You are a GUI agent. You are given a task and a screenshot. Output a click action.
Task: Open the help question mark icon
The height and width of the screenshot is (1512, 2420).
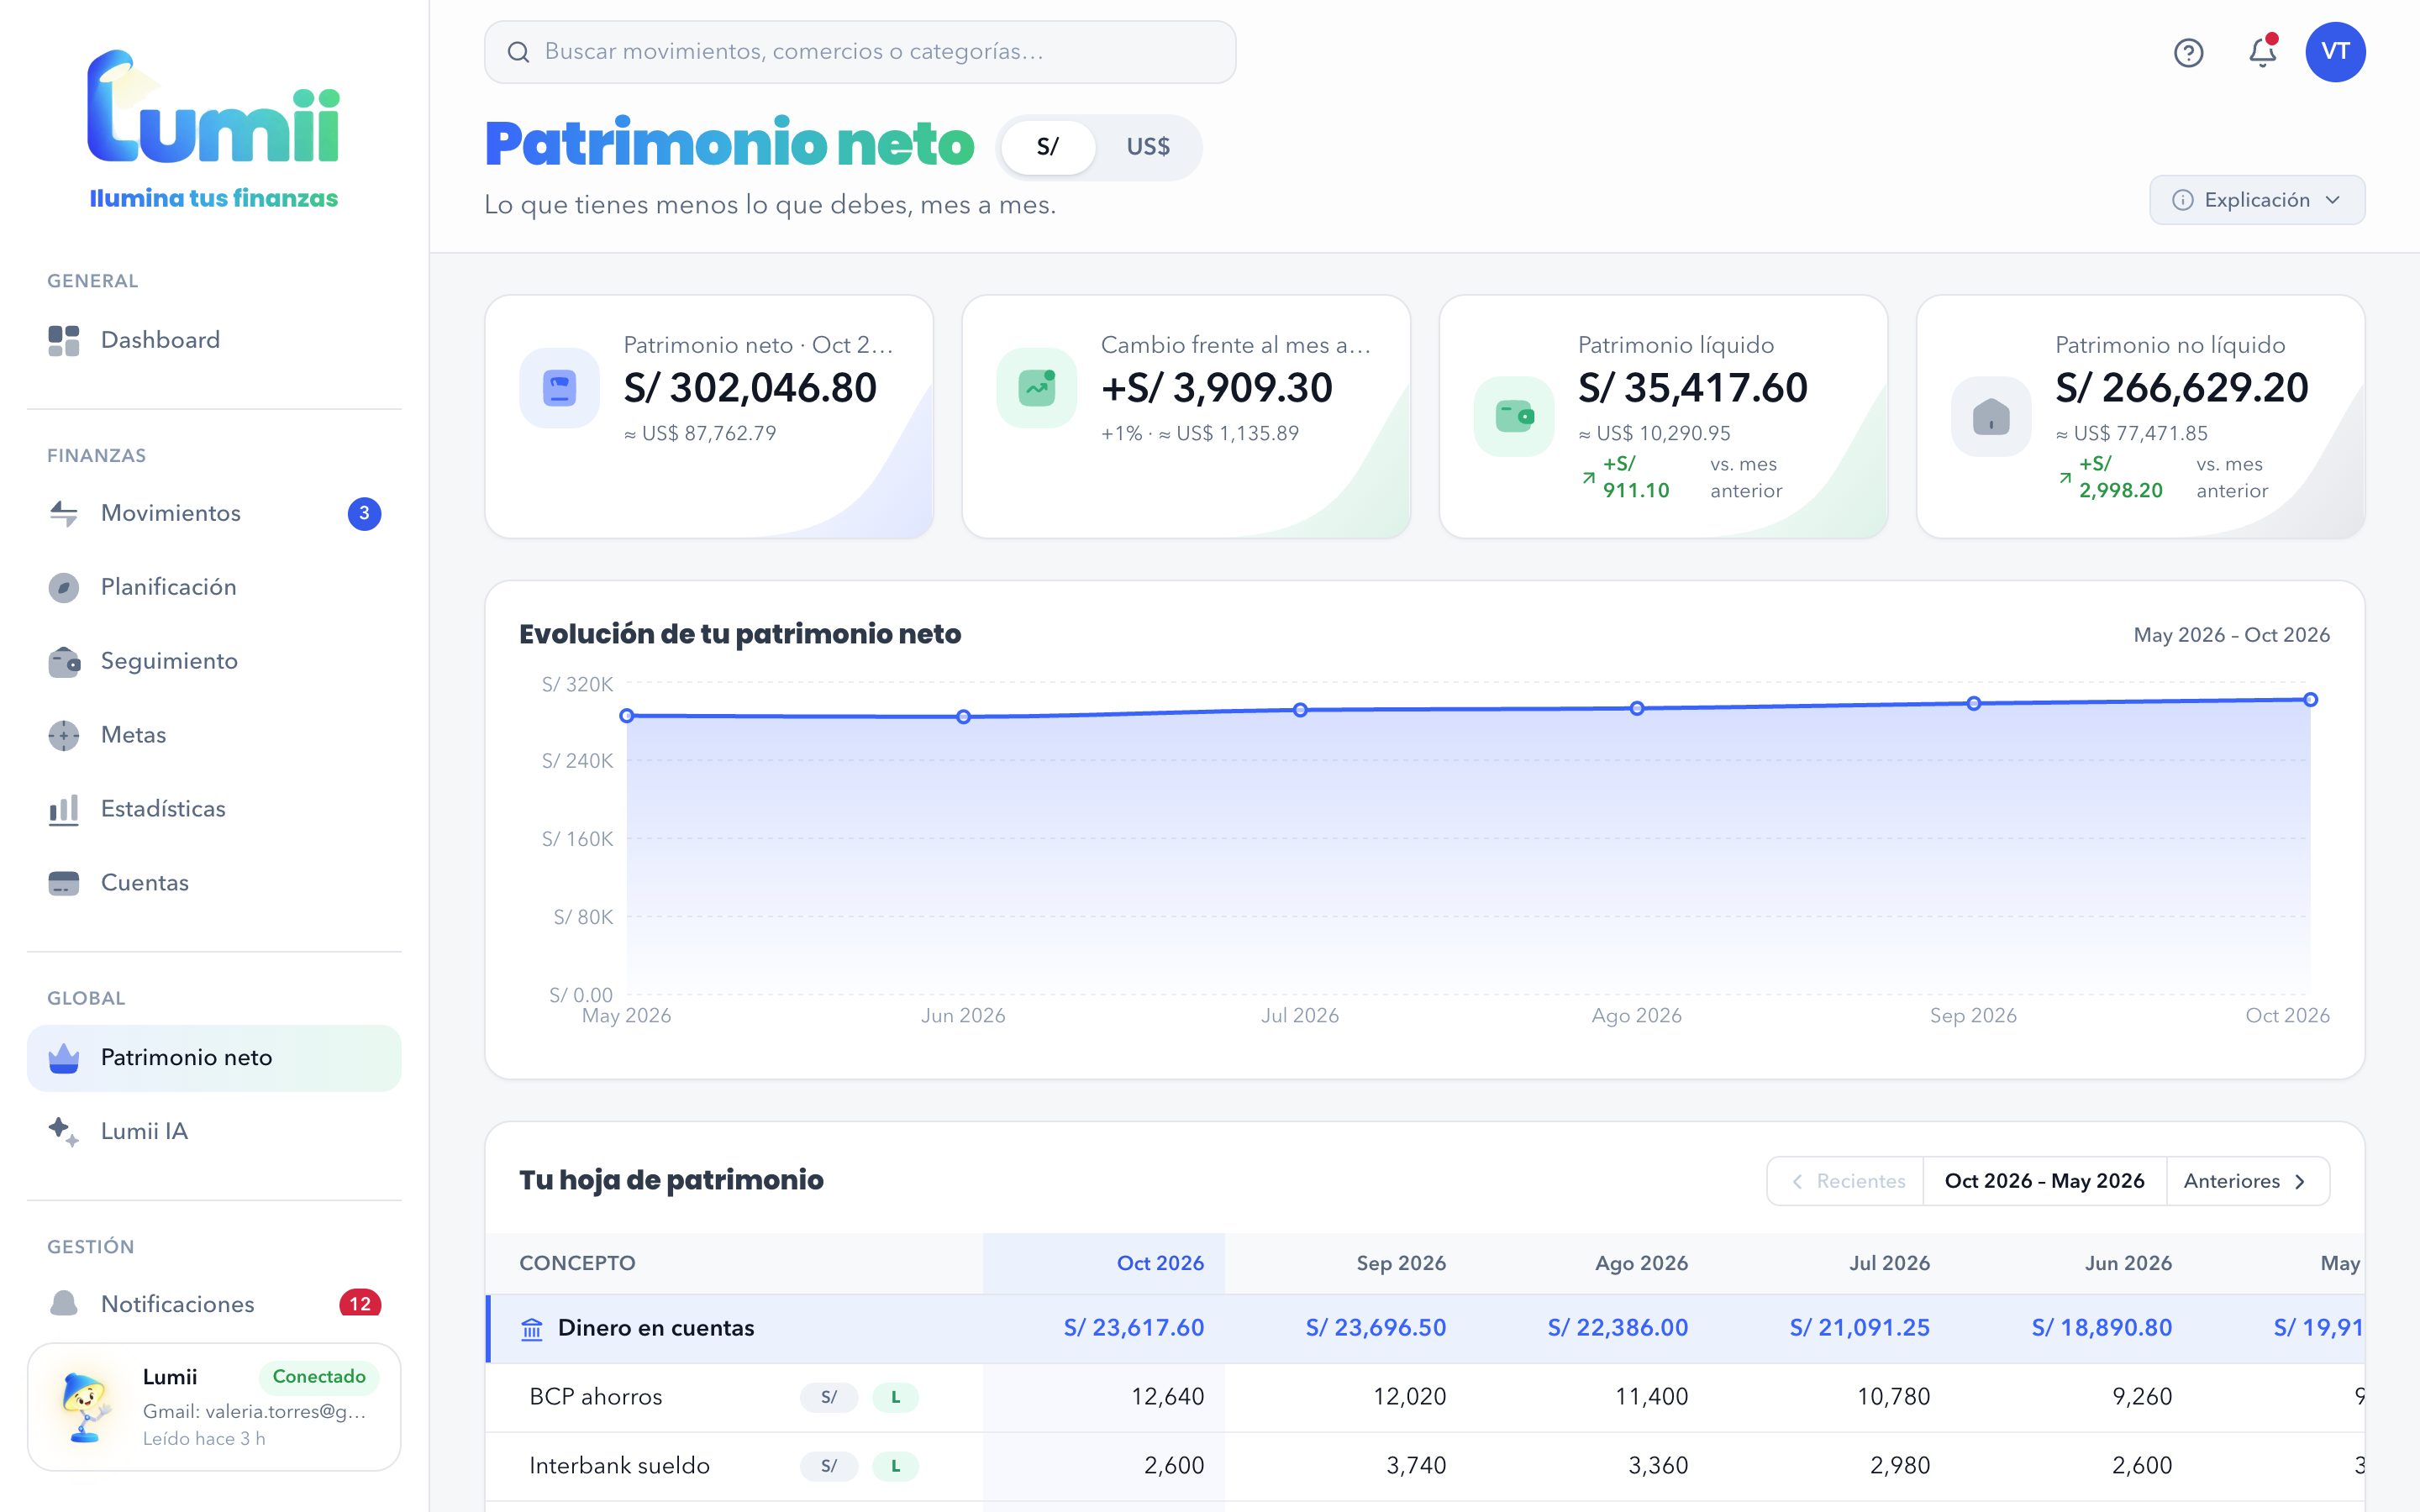click(x=2188, y=52)
